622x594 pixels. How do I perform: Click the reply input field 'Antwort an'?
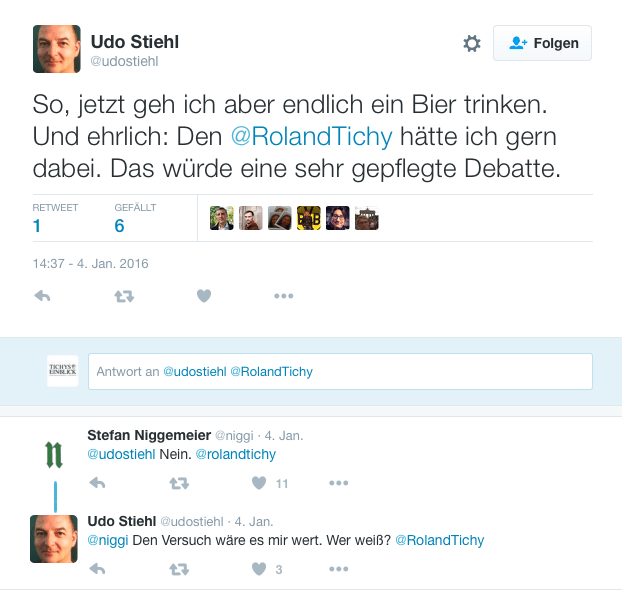point(340,371)
